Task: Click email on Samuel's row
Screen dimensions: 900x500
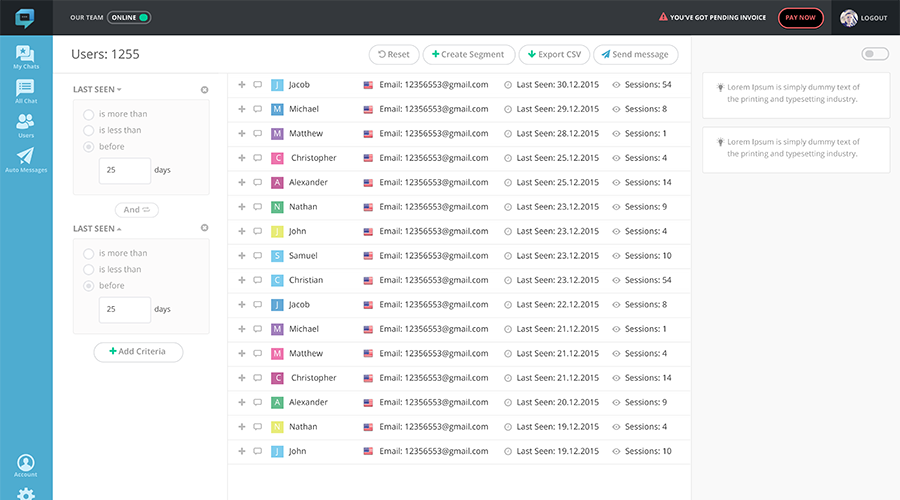Action: coord(434,255)
